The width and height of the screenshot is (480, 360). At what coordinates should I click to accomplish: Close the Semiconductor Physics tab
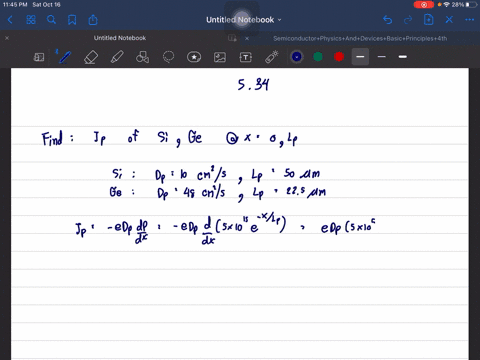point(247,38)
